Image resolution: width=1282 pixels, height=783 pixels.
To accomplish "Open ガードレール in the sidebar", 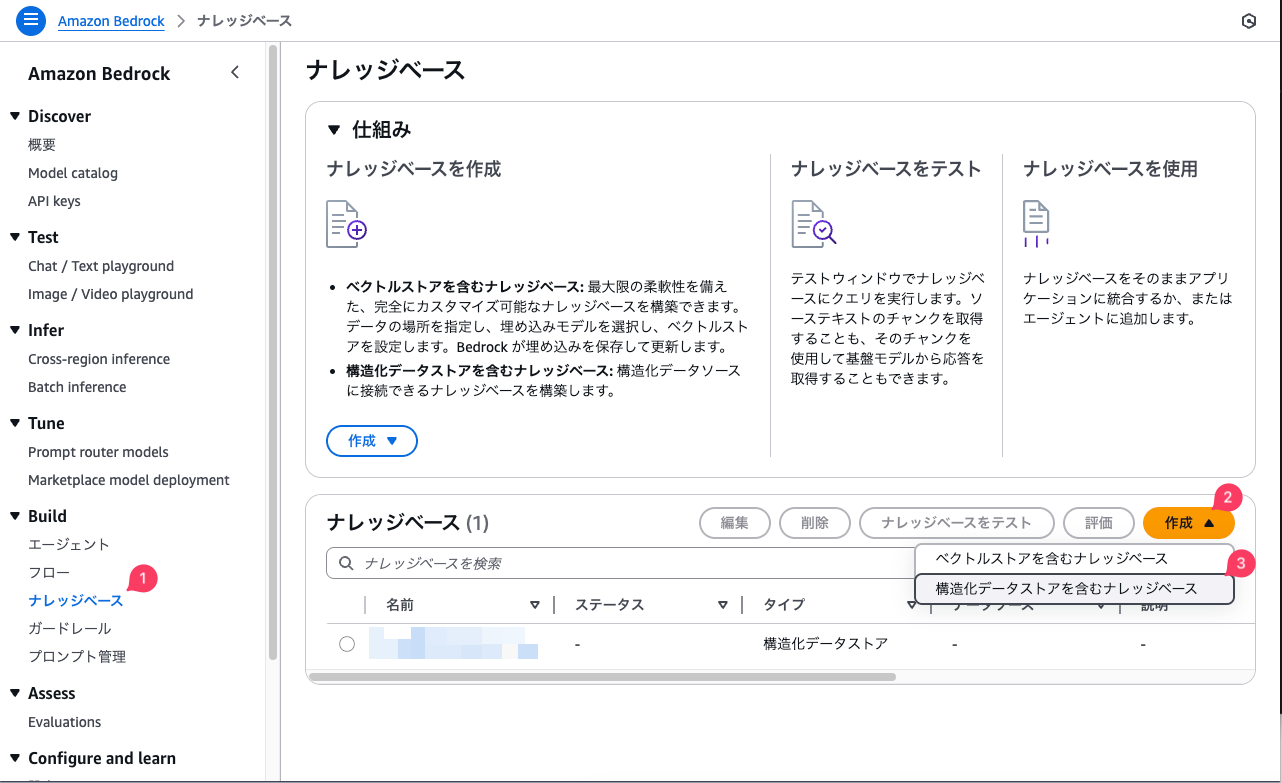I will coord(69,629).
